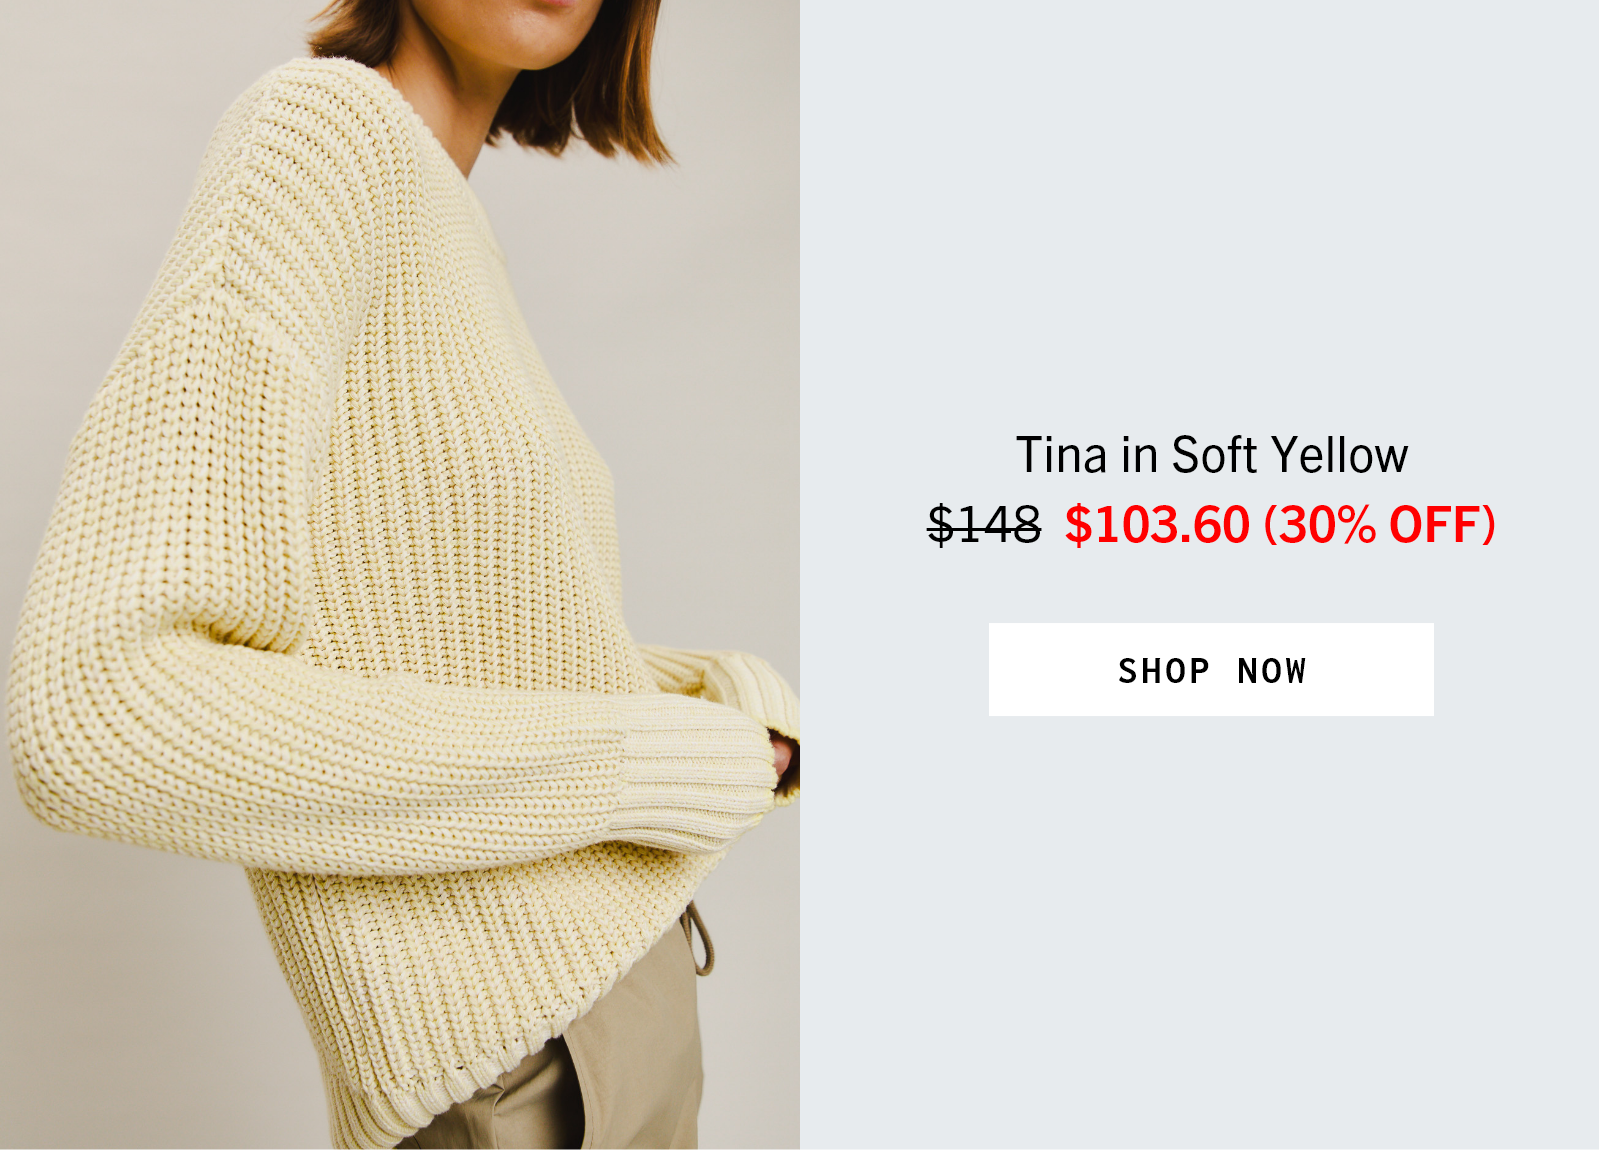Click the word SHOP in the button
This screenshot has width=1600, height=1150.
click(x=1164, y=671)
